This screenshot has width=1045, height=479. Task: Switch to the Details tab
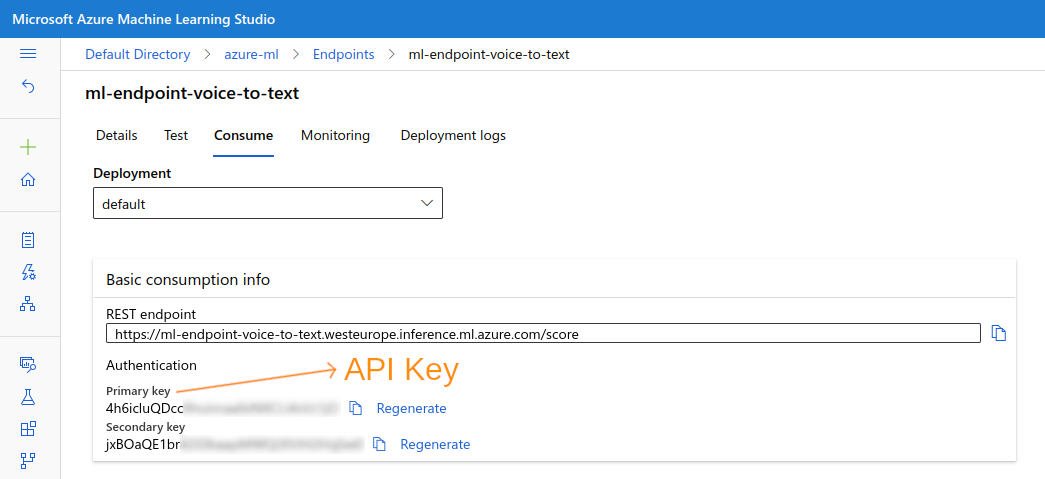117,135
